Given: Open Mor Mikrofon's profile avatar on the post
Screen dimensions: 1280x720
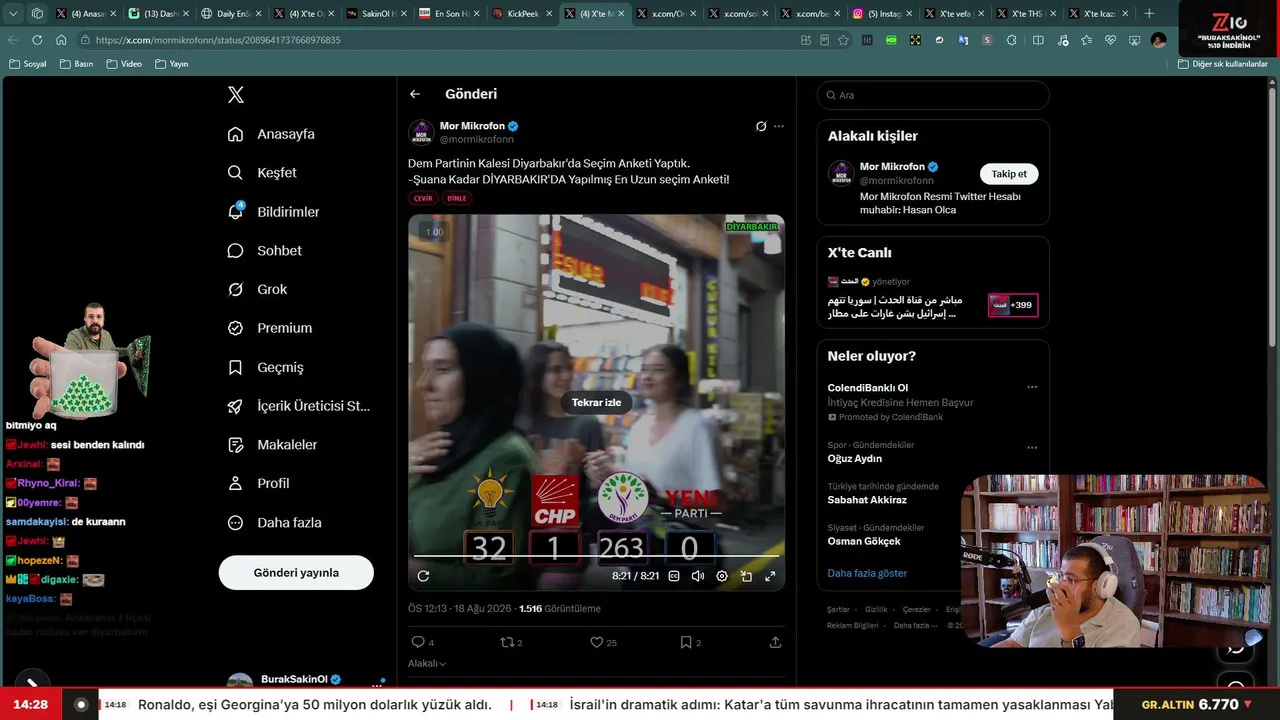Looking at the screenshot, I should (x=421, y=133).
